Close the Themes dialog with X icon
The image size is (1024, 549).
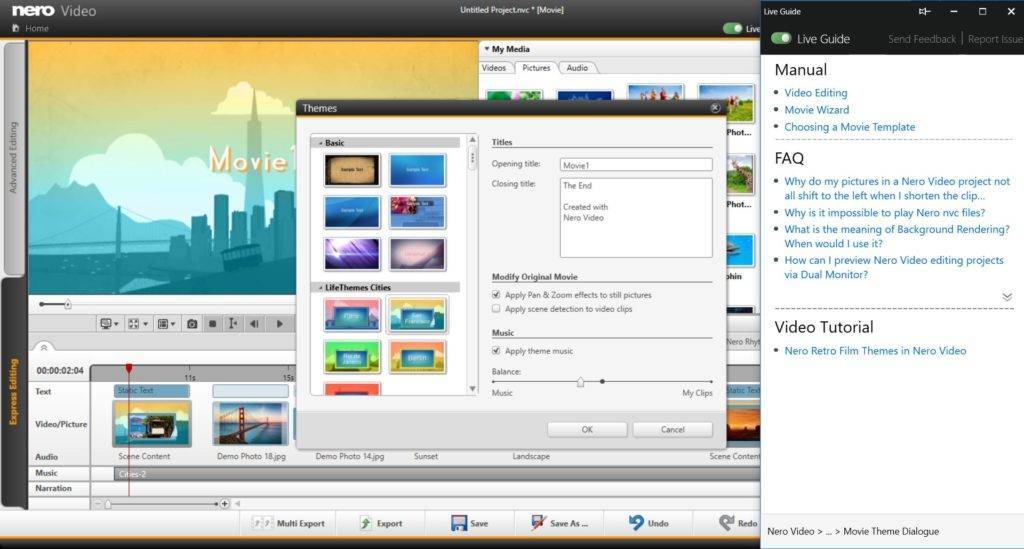click(715, 108)
